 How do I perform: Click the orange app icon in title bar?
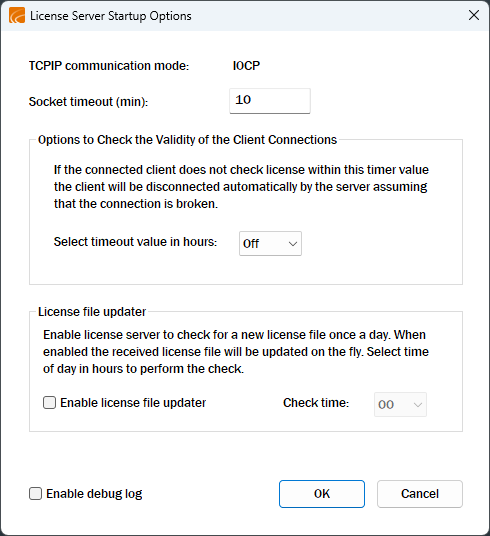(x=17, y=16)
